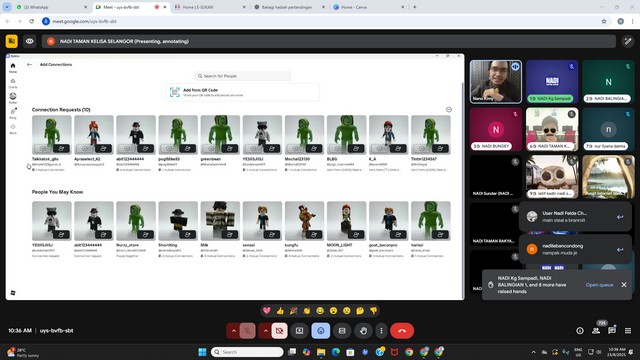Toggle the microphone mute button
Screen dimensions: 640x360
[247, 331]
